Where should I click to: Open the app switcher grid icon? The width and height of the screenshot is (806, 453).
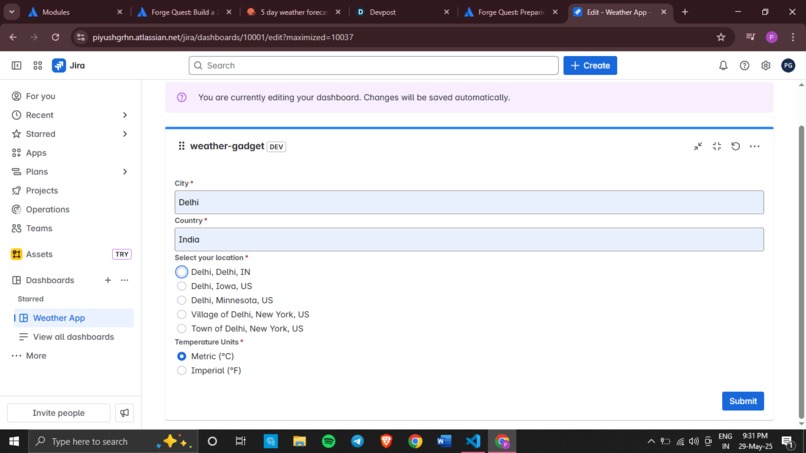(x=38, y=65)
